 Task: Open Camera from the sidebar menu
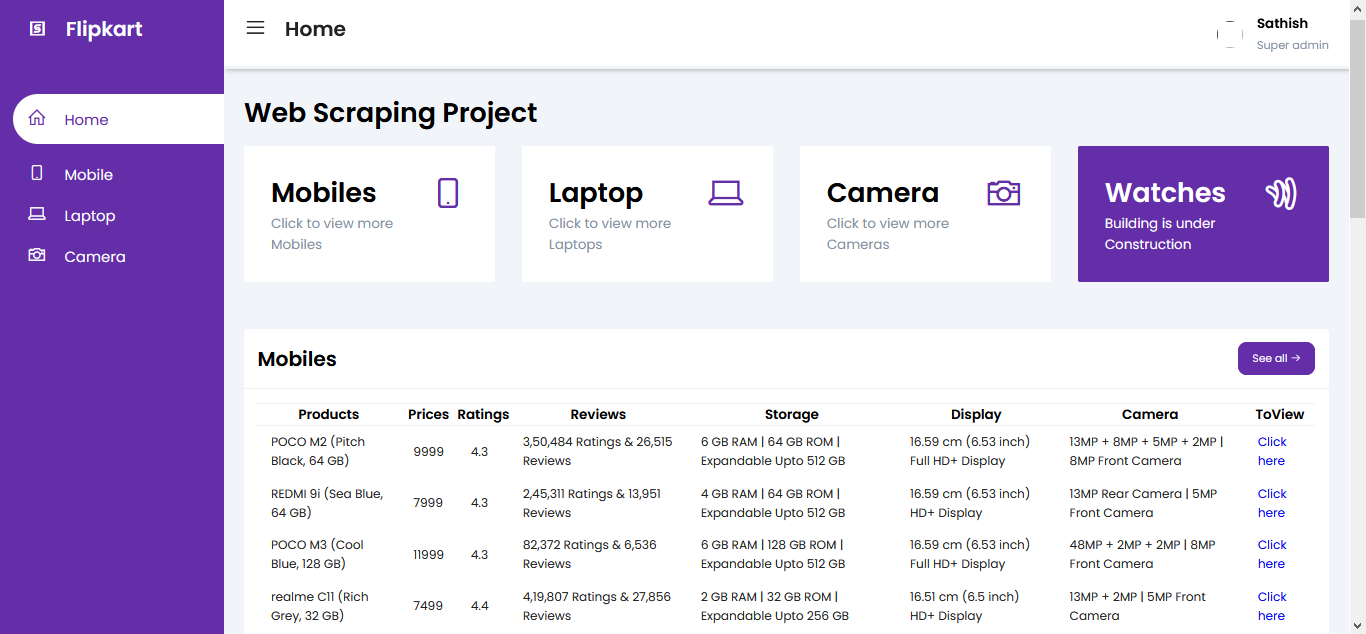click(x=94, y=256)
